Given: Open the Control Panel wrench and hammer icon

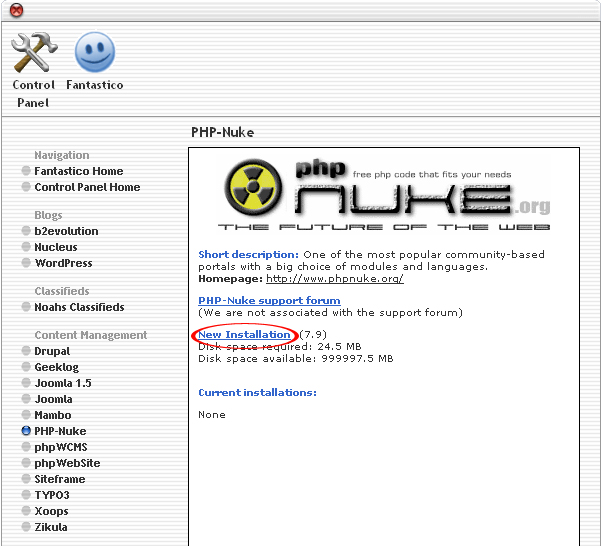Looking at the screenshot, I should [34, 52].
